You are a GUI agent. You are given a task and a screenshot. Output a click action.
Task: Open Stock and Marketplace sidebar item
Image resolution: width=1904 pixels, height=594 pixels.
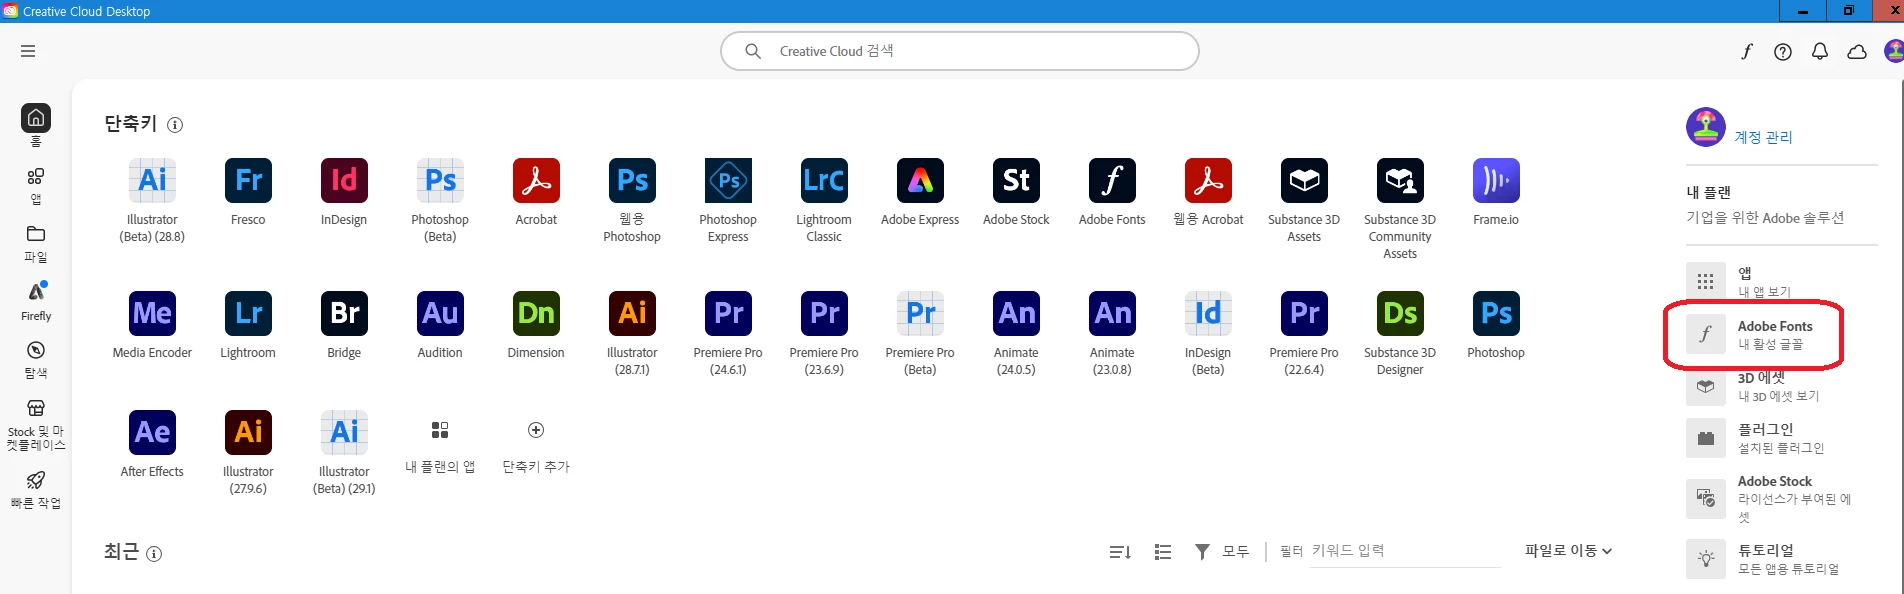[36, 408]
